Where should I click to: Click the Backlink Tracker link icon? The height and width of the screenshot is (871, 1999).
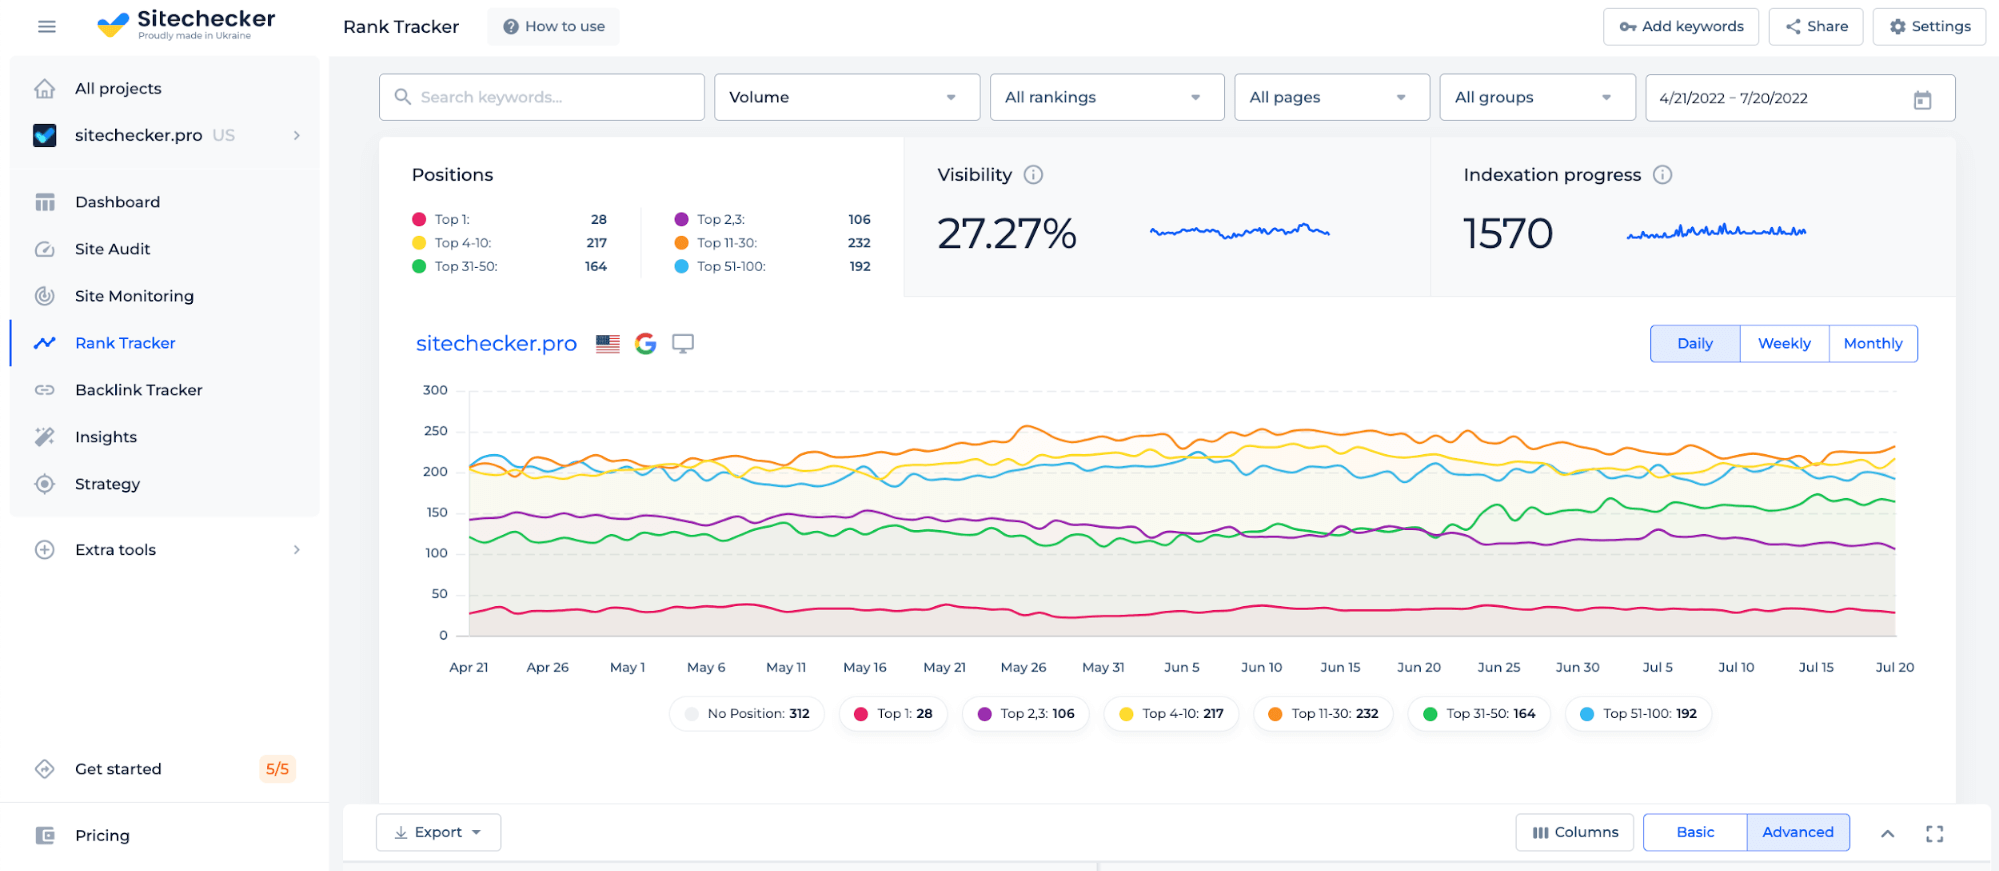45,390
